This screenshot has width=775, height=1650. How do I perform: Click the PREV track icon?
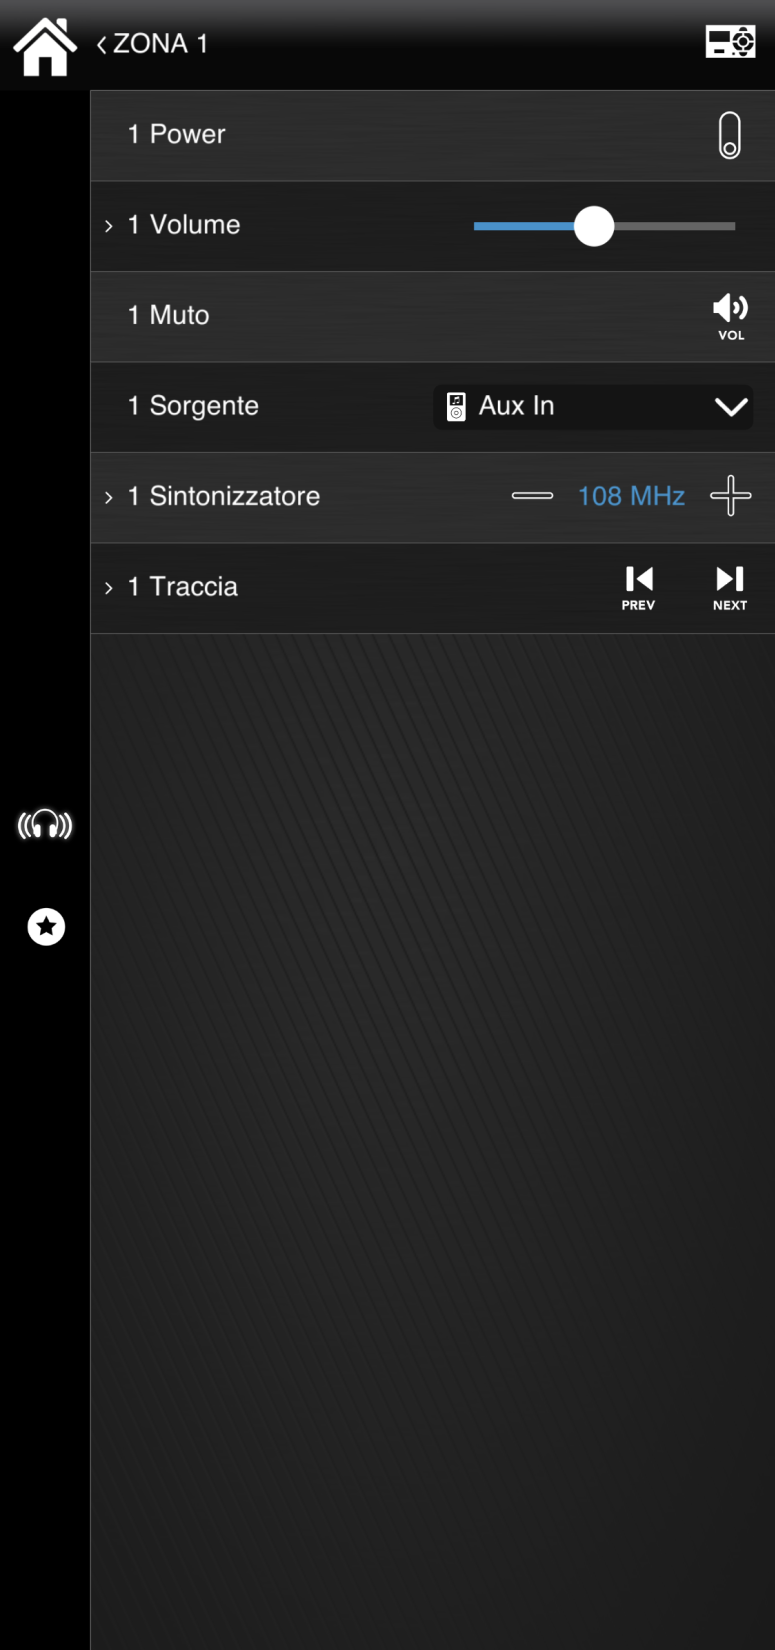pos(638,587)
